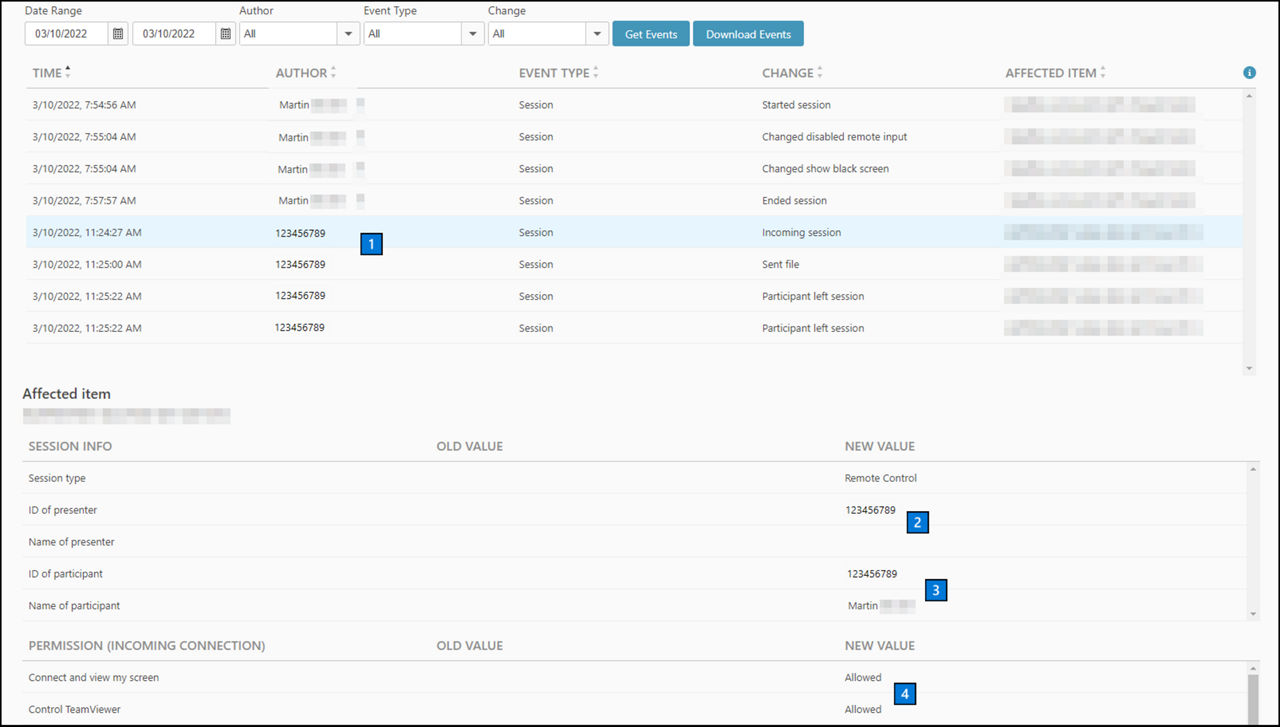
Task: Select the Started session event row
Action: pyautogui.click(x=634, y=105)
